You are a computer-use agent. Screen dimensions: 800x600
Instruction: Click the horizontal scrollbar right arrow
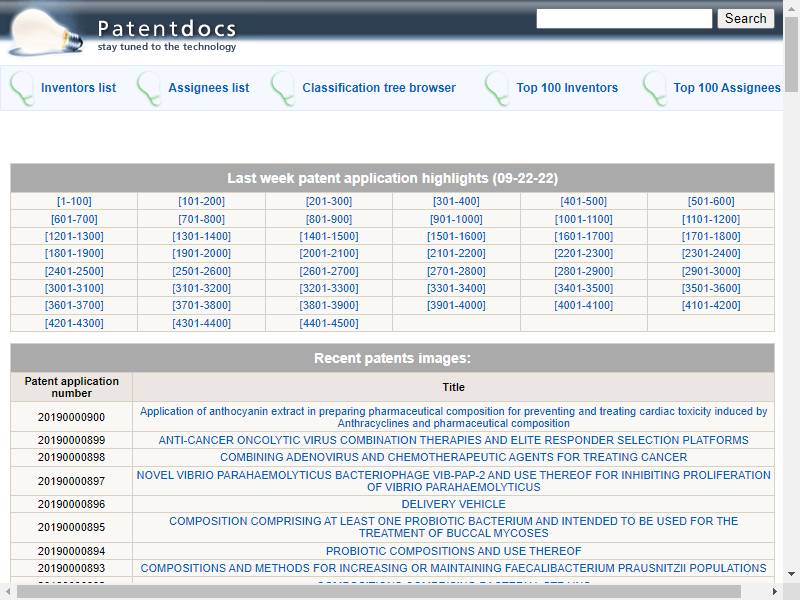pos(775,592)
